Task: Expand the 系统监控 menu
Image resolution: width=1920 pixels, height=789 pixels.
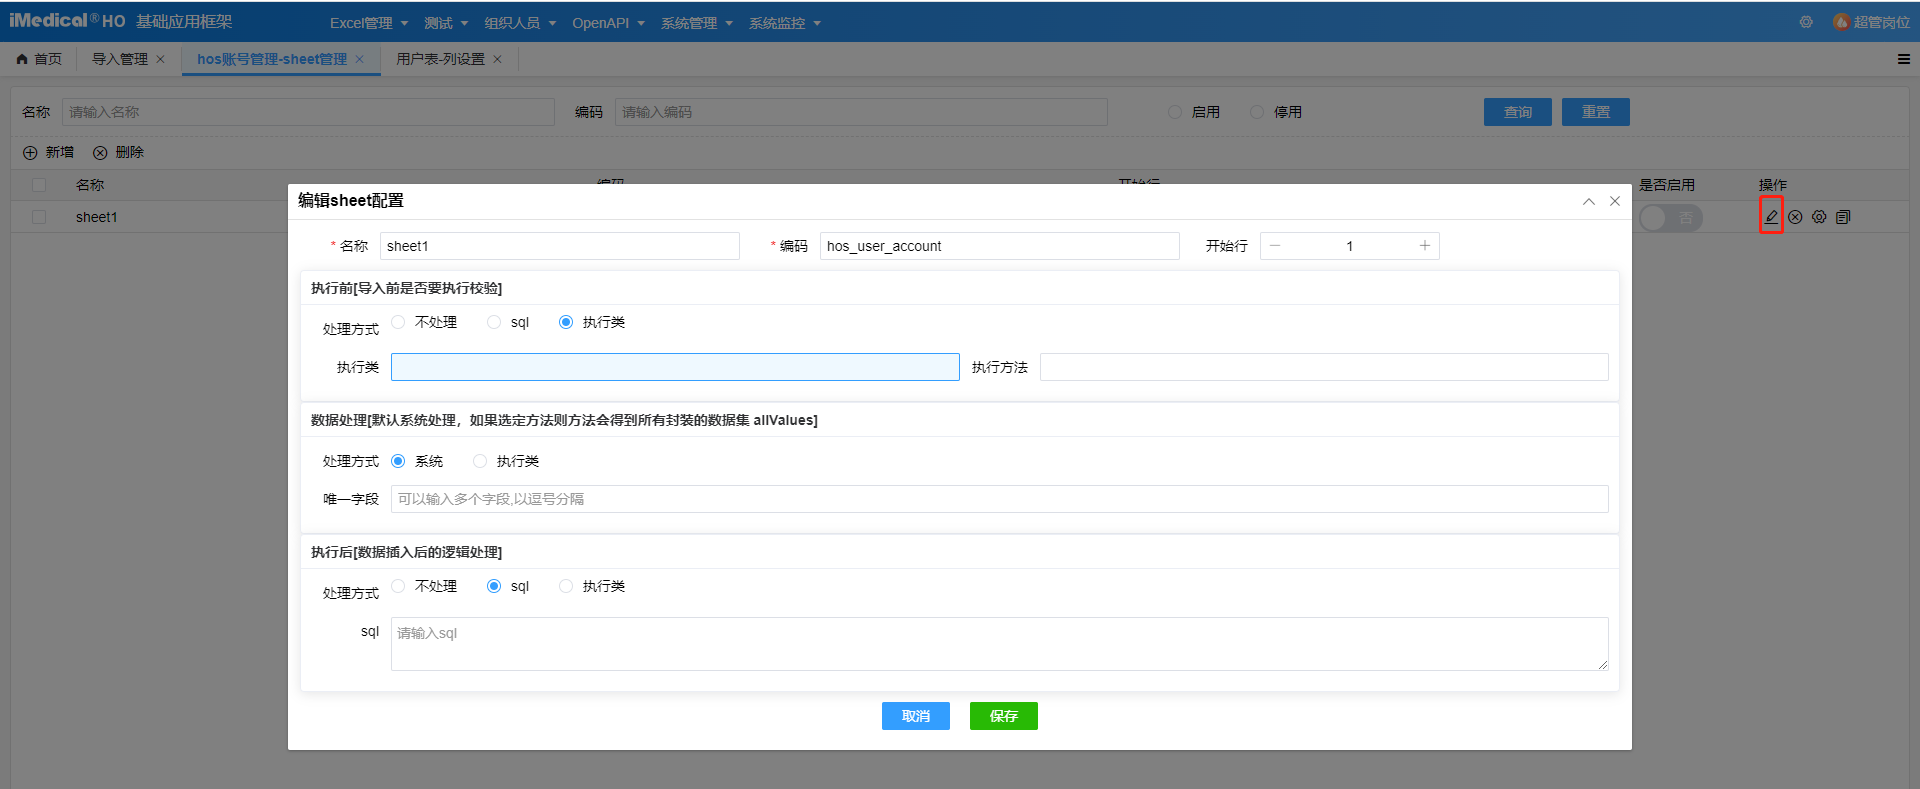Action: pos(784,23)
